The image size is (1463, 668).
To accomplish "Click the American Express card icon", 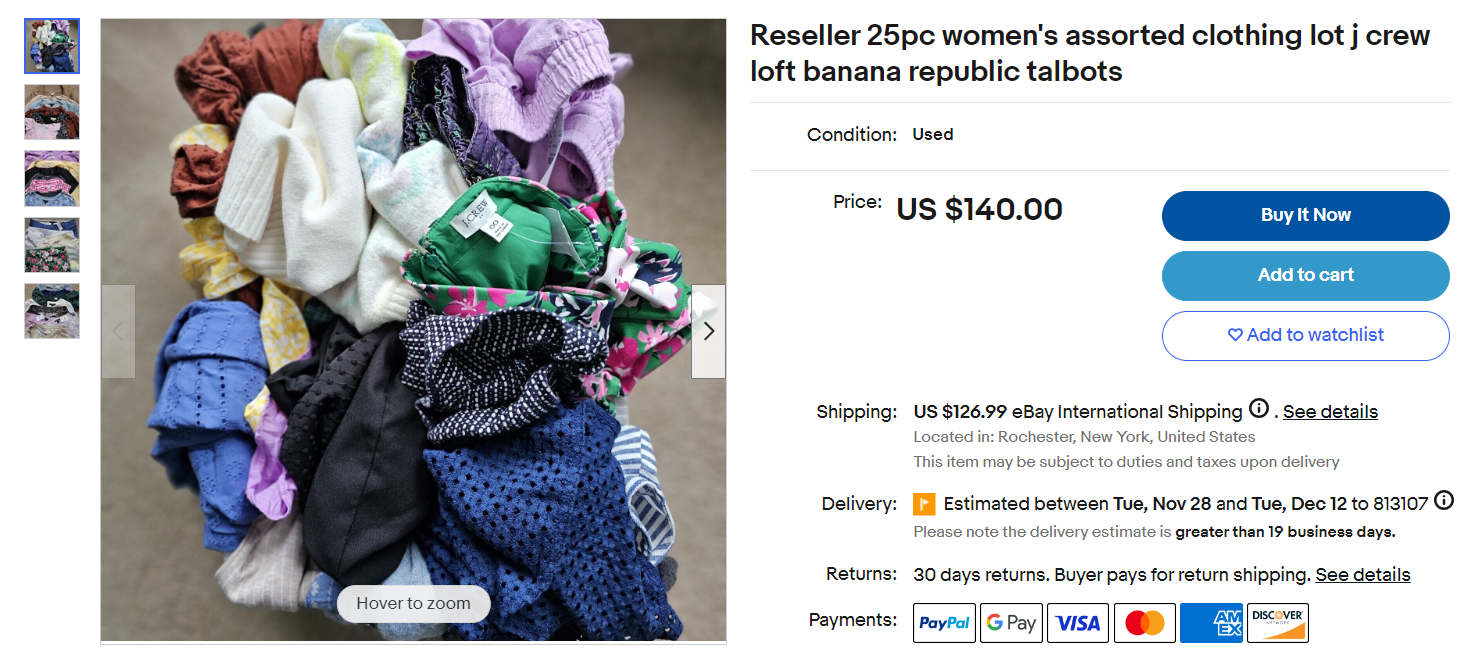I will (x=1211, y=623).
